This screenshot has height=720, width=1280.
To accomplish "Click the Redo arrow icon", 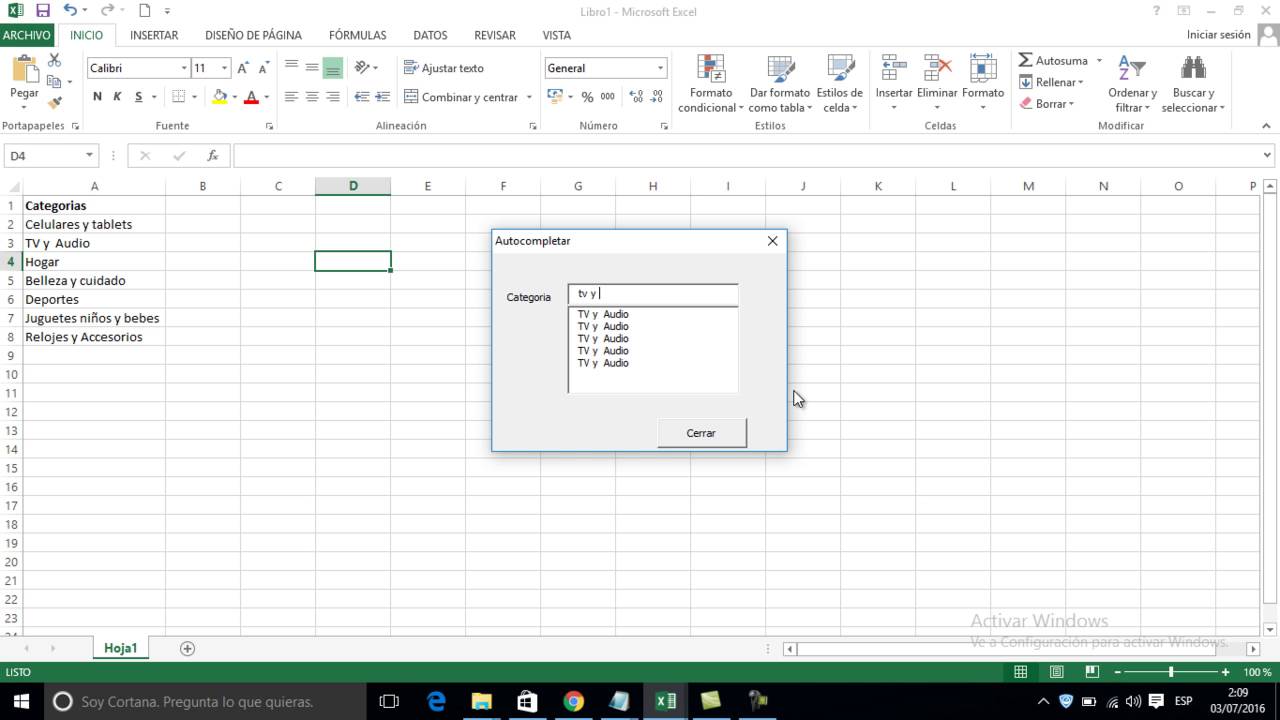I will [107, 11].
